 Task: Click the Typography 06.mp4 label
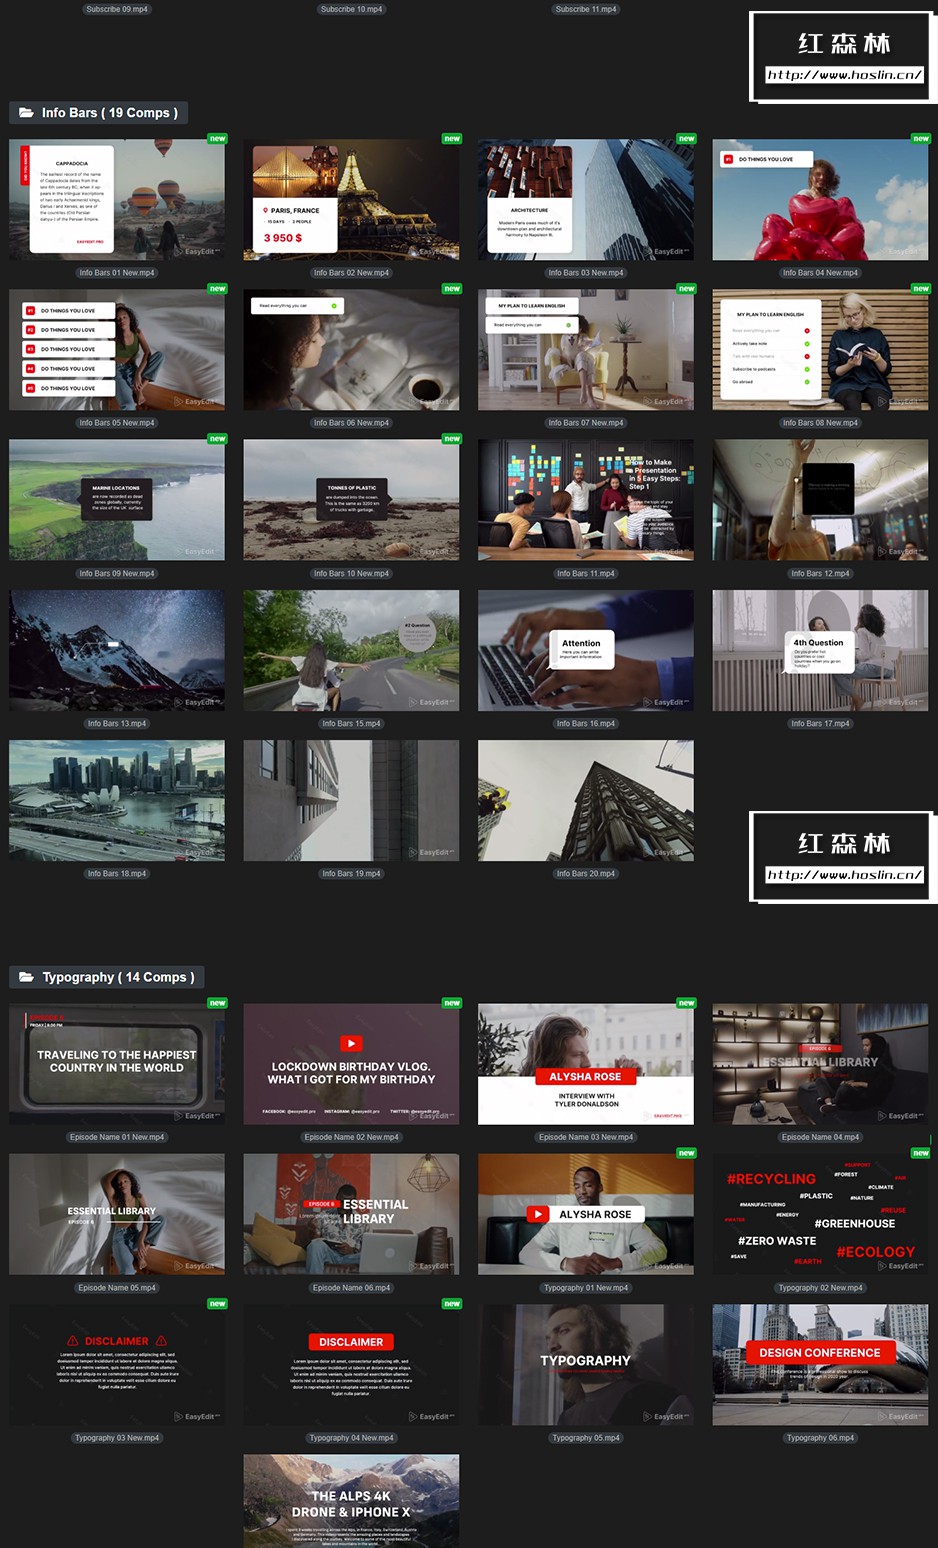(820, 1438)
